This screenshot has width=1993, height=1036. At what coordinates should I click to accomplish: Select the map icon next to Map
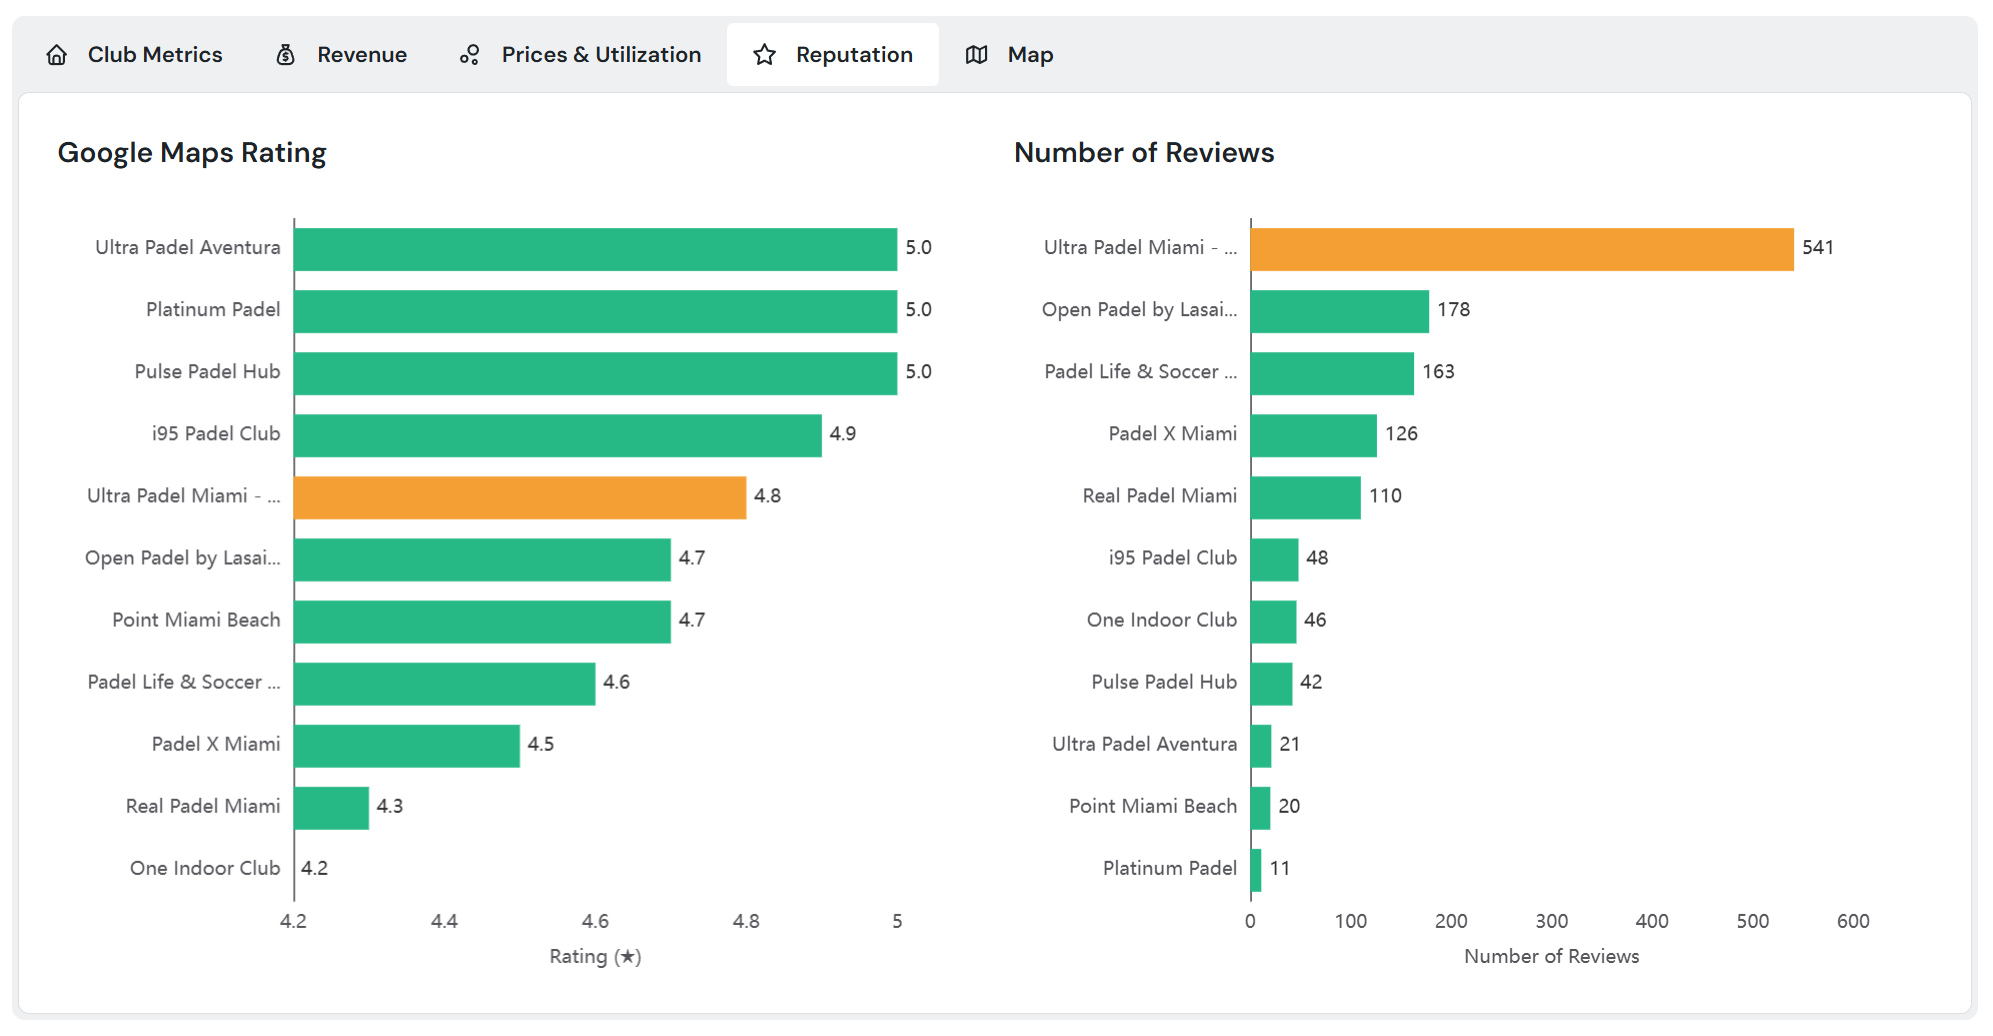point(976,54)
